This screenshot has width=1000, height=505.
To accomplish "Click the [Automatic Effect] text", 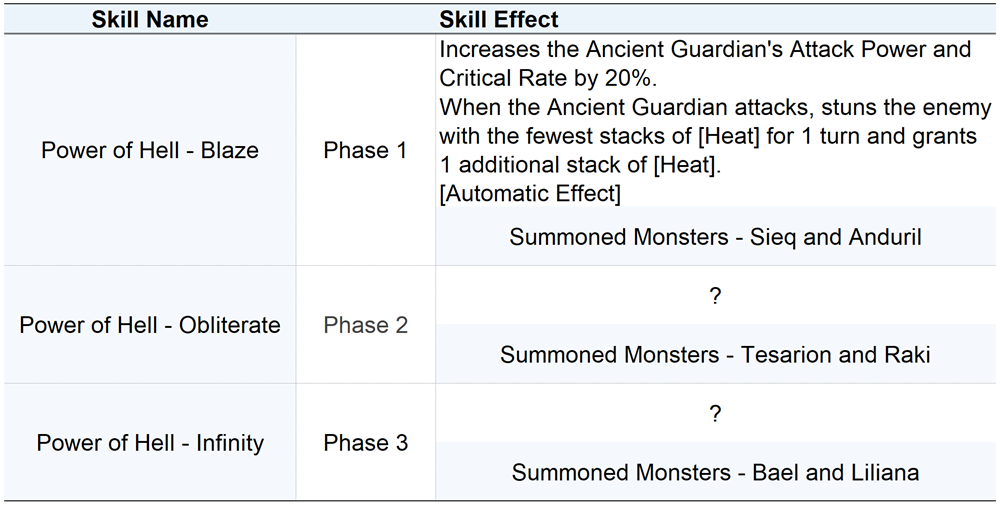I will click(x=530, y=194).
